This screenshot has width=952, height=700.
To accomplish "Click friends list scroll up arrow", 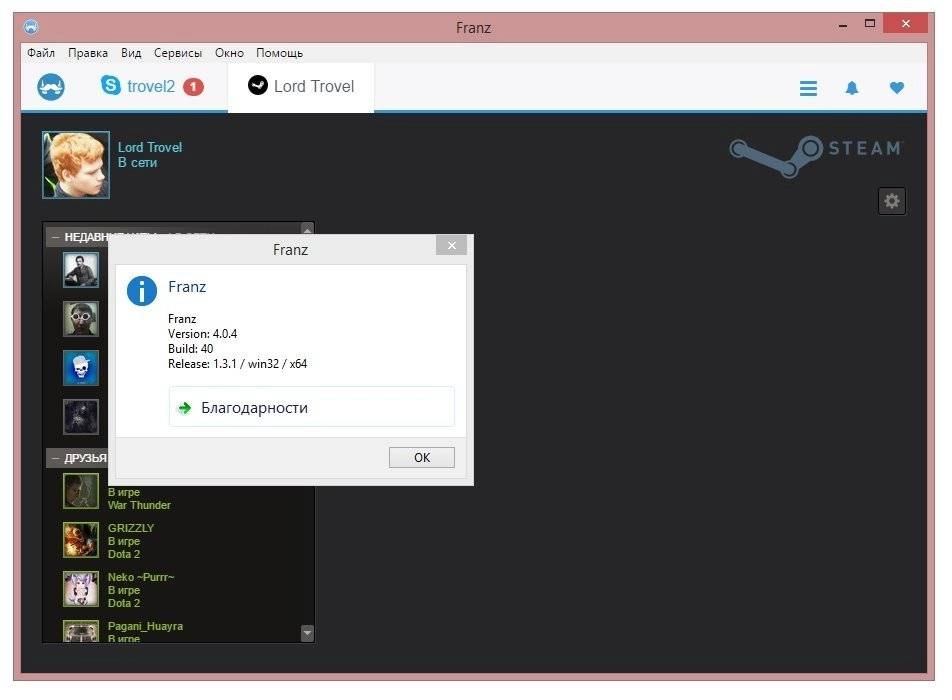I will tap(307, 229).
